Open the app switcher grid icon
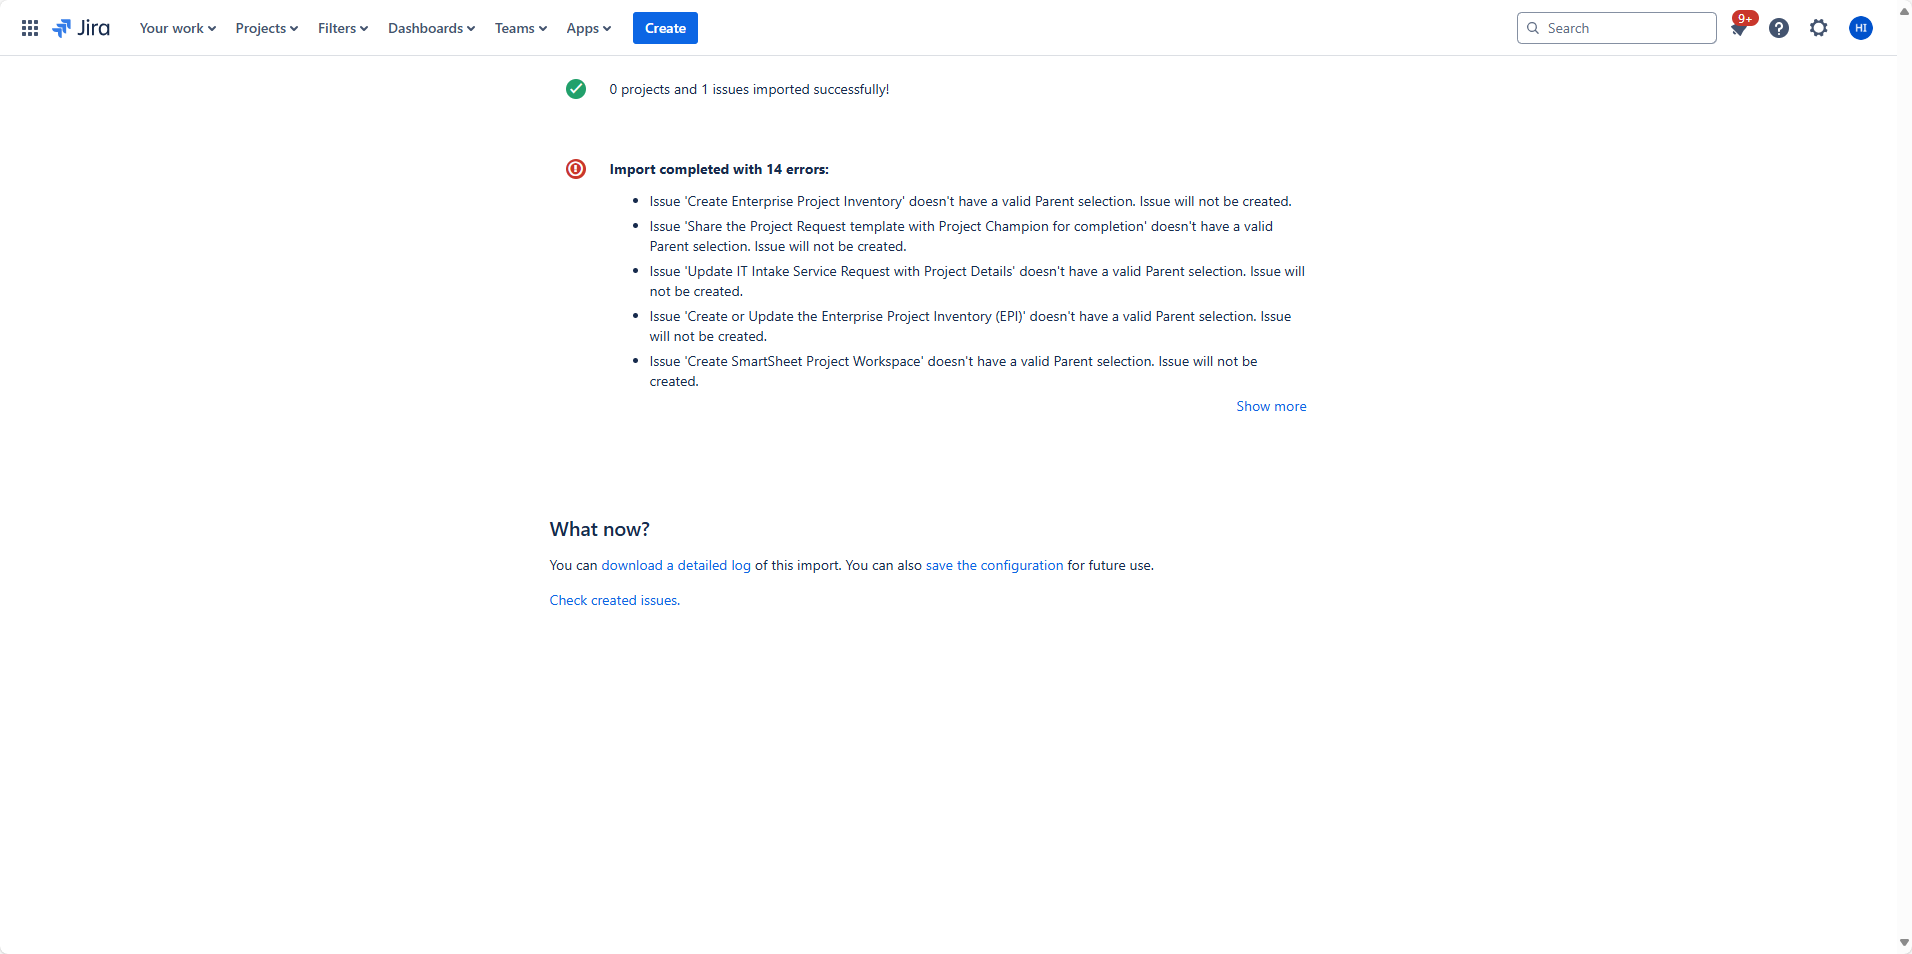The image size is (1912, 954). pyautogui.click(x=30, y=28)
